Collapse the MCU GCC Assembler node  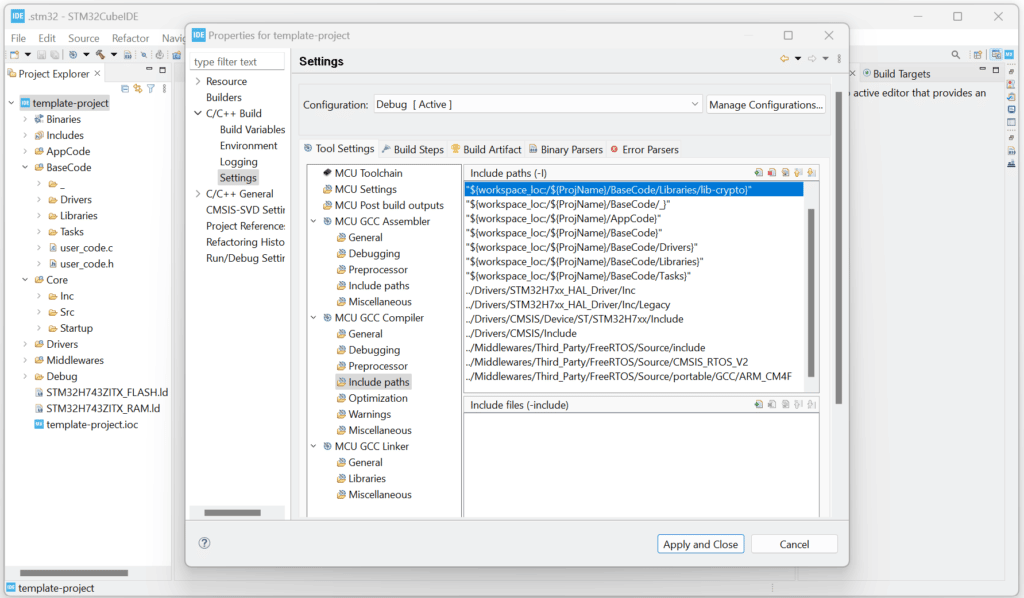click(x=314, y=221)
